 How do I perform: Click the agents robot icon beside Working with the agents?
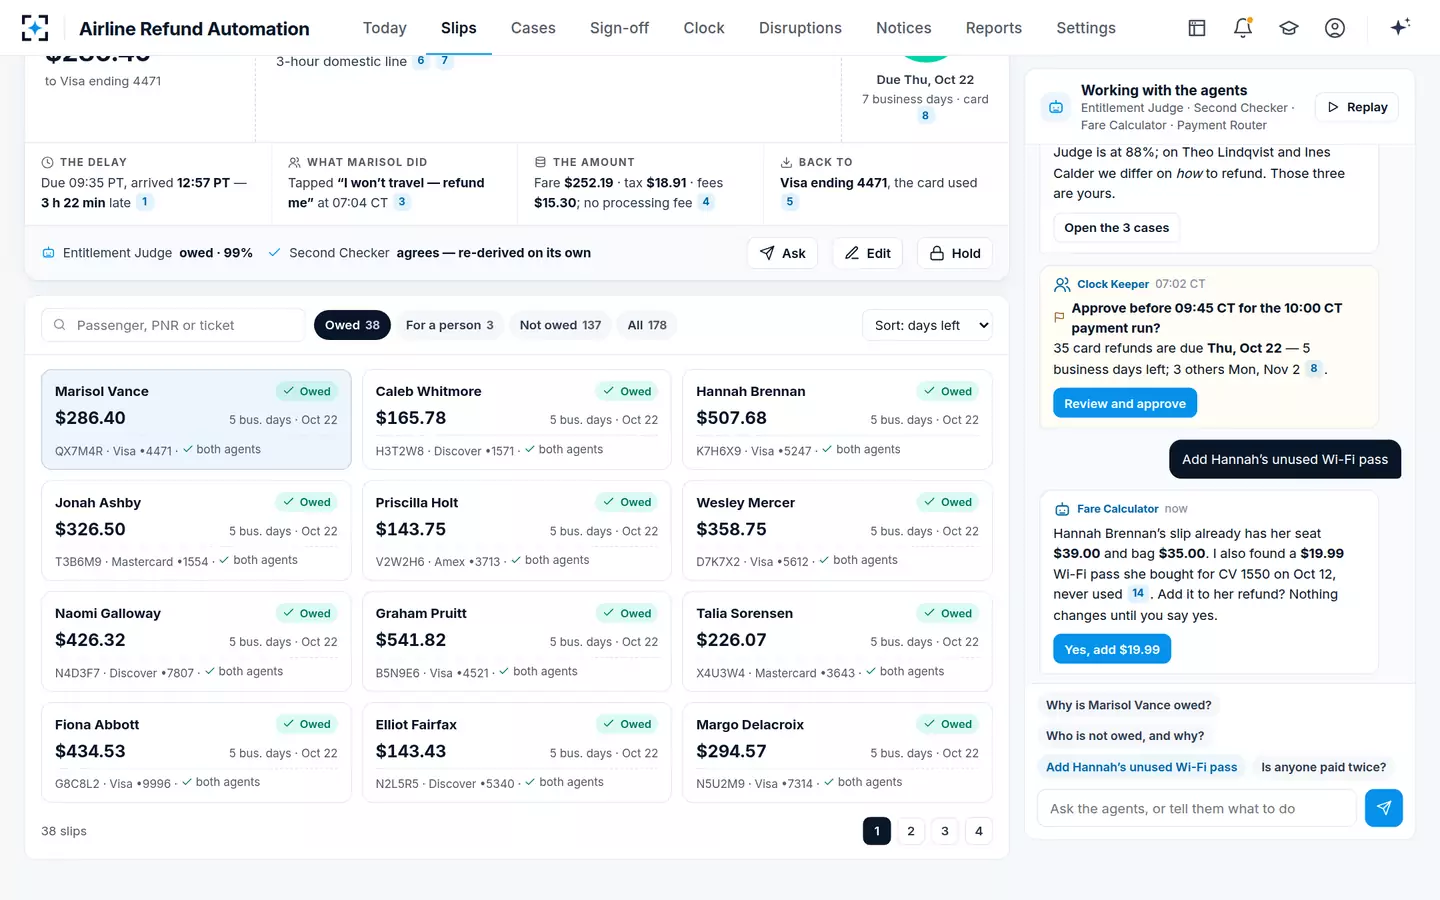1056,107
